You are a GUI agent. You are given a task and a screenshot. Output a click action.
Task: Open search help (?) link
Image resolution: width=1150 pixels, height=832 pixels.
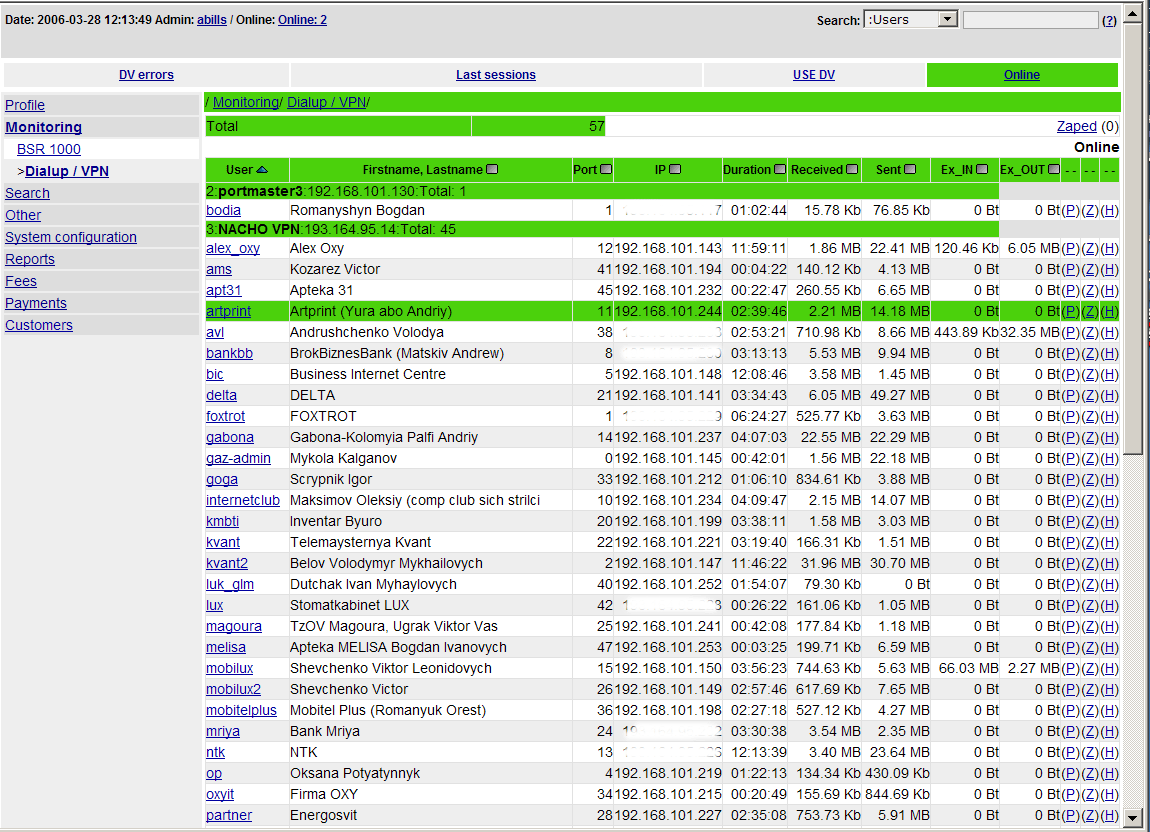[1110, 21]
